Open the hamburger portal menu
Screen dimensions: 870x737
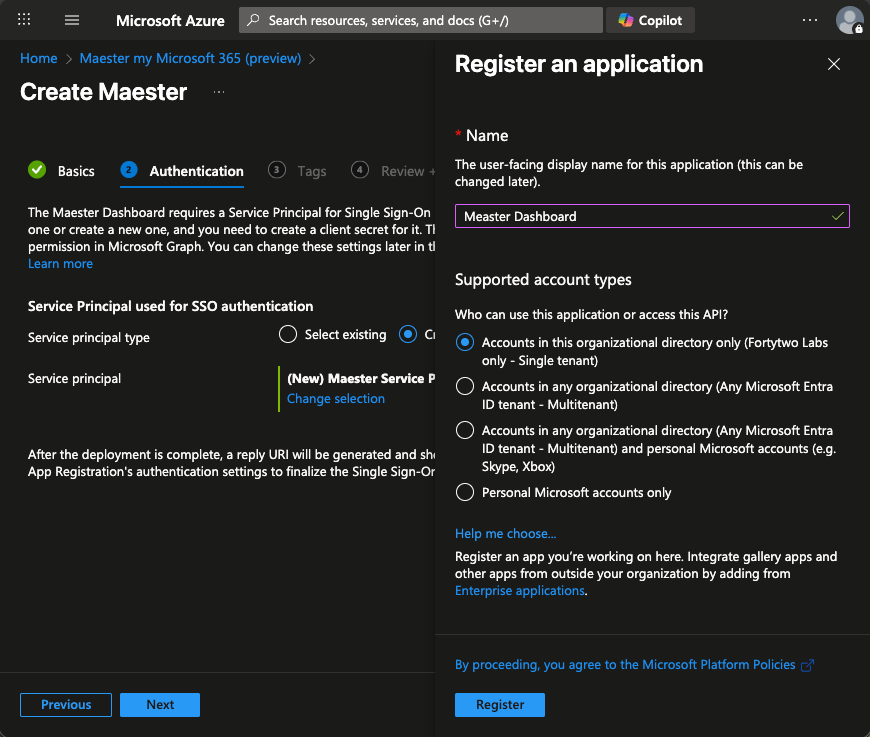pyautogui.click(x=72, y=20)
